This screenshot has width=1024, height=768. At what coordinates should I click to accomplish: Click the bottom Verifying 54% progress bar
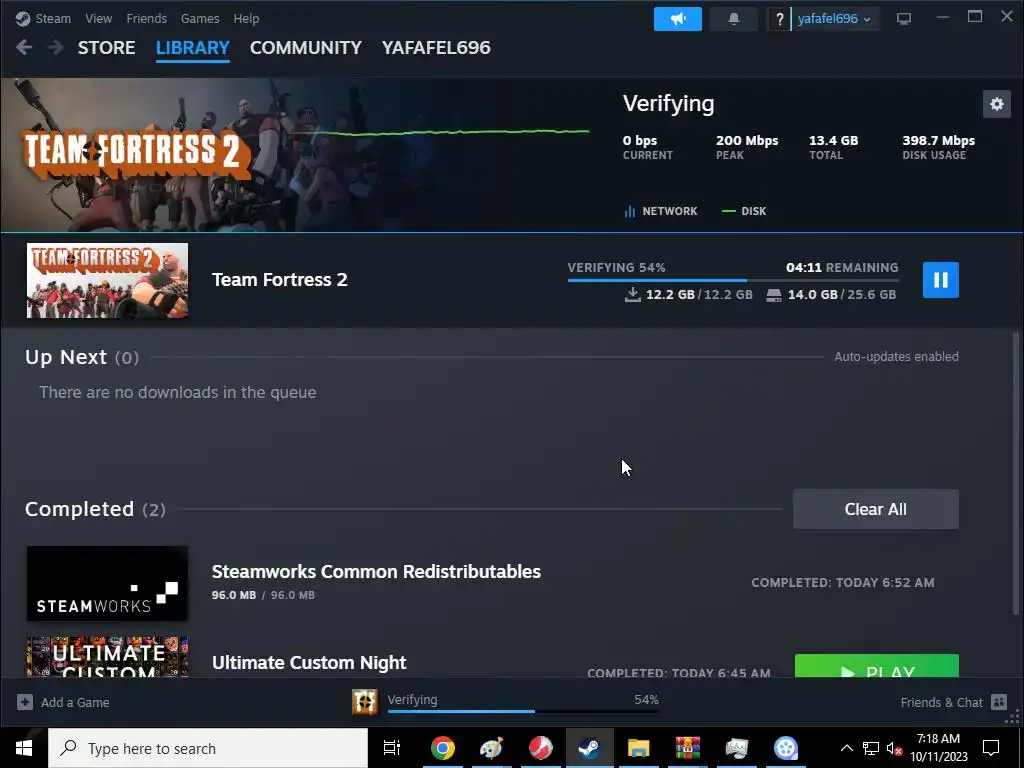coord(523,711)
